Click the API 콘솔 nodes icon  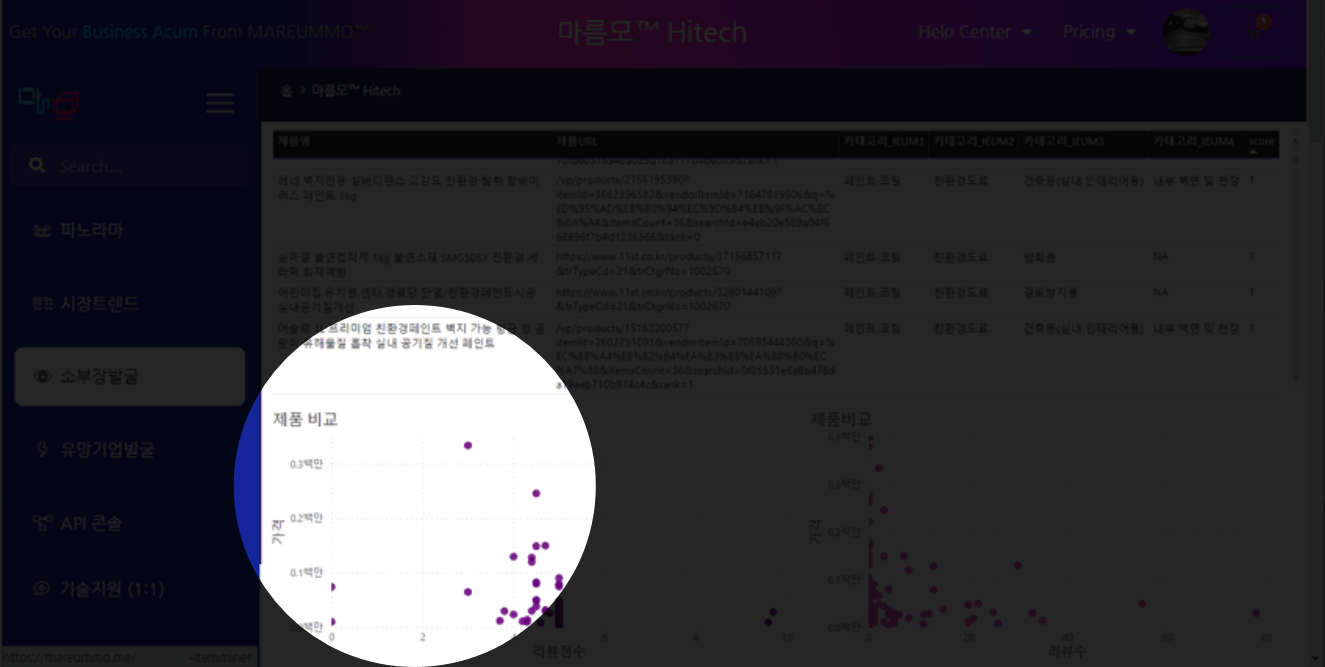(42, 523)
